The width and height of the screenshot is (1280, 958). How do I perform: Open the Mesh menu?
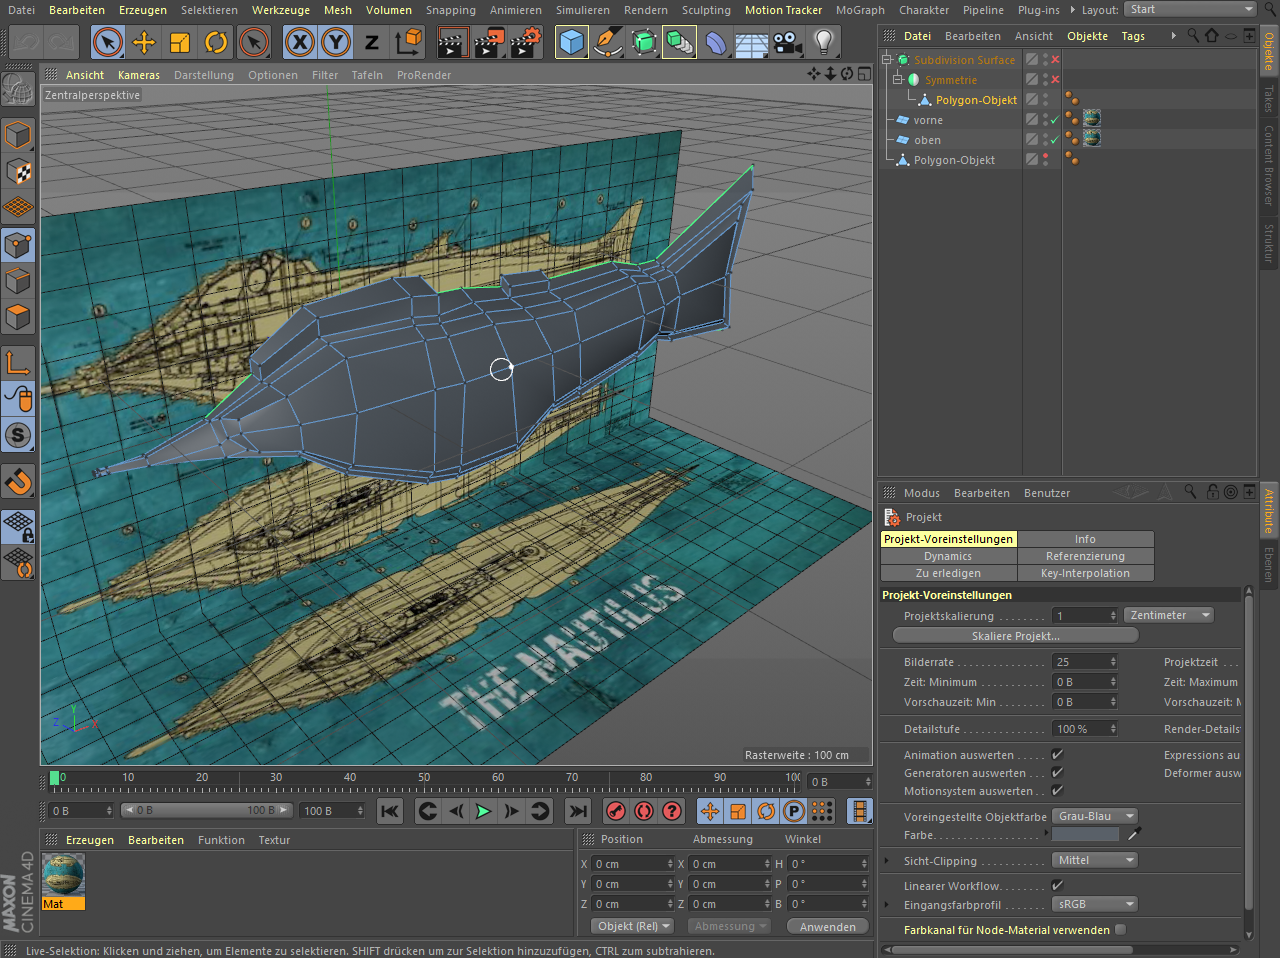[x=338, y=10]
